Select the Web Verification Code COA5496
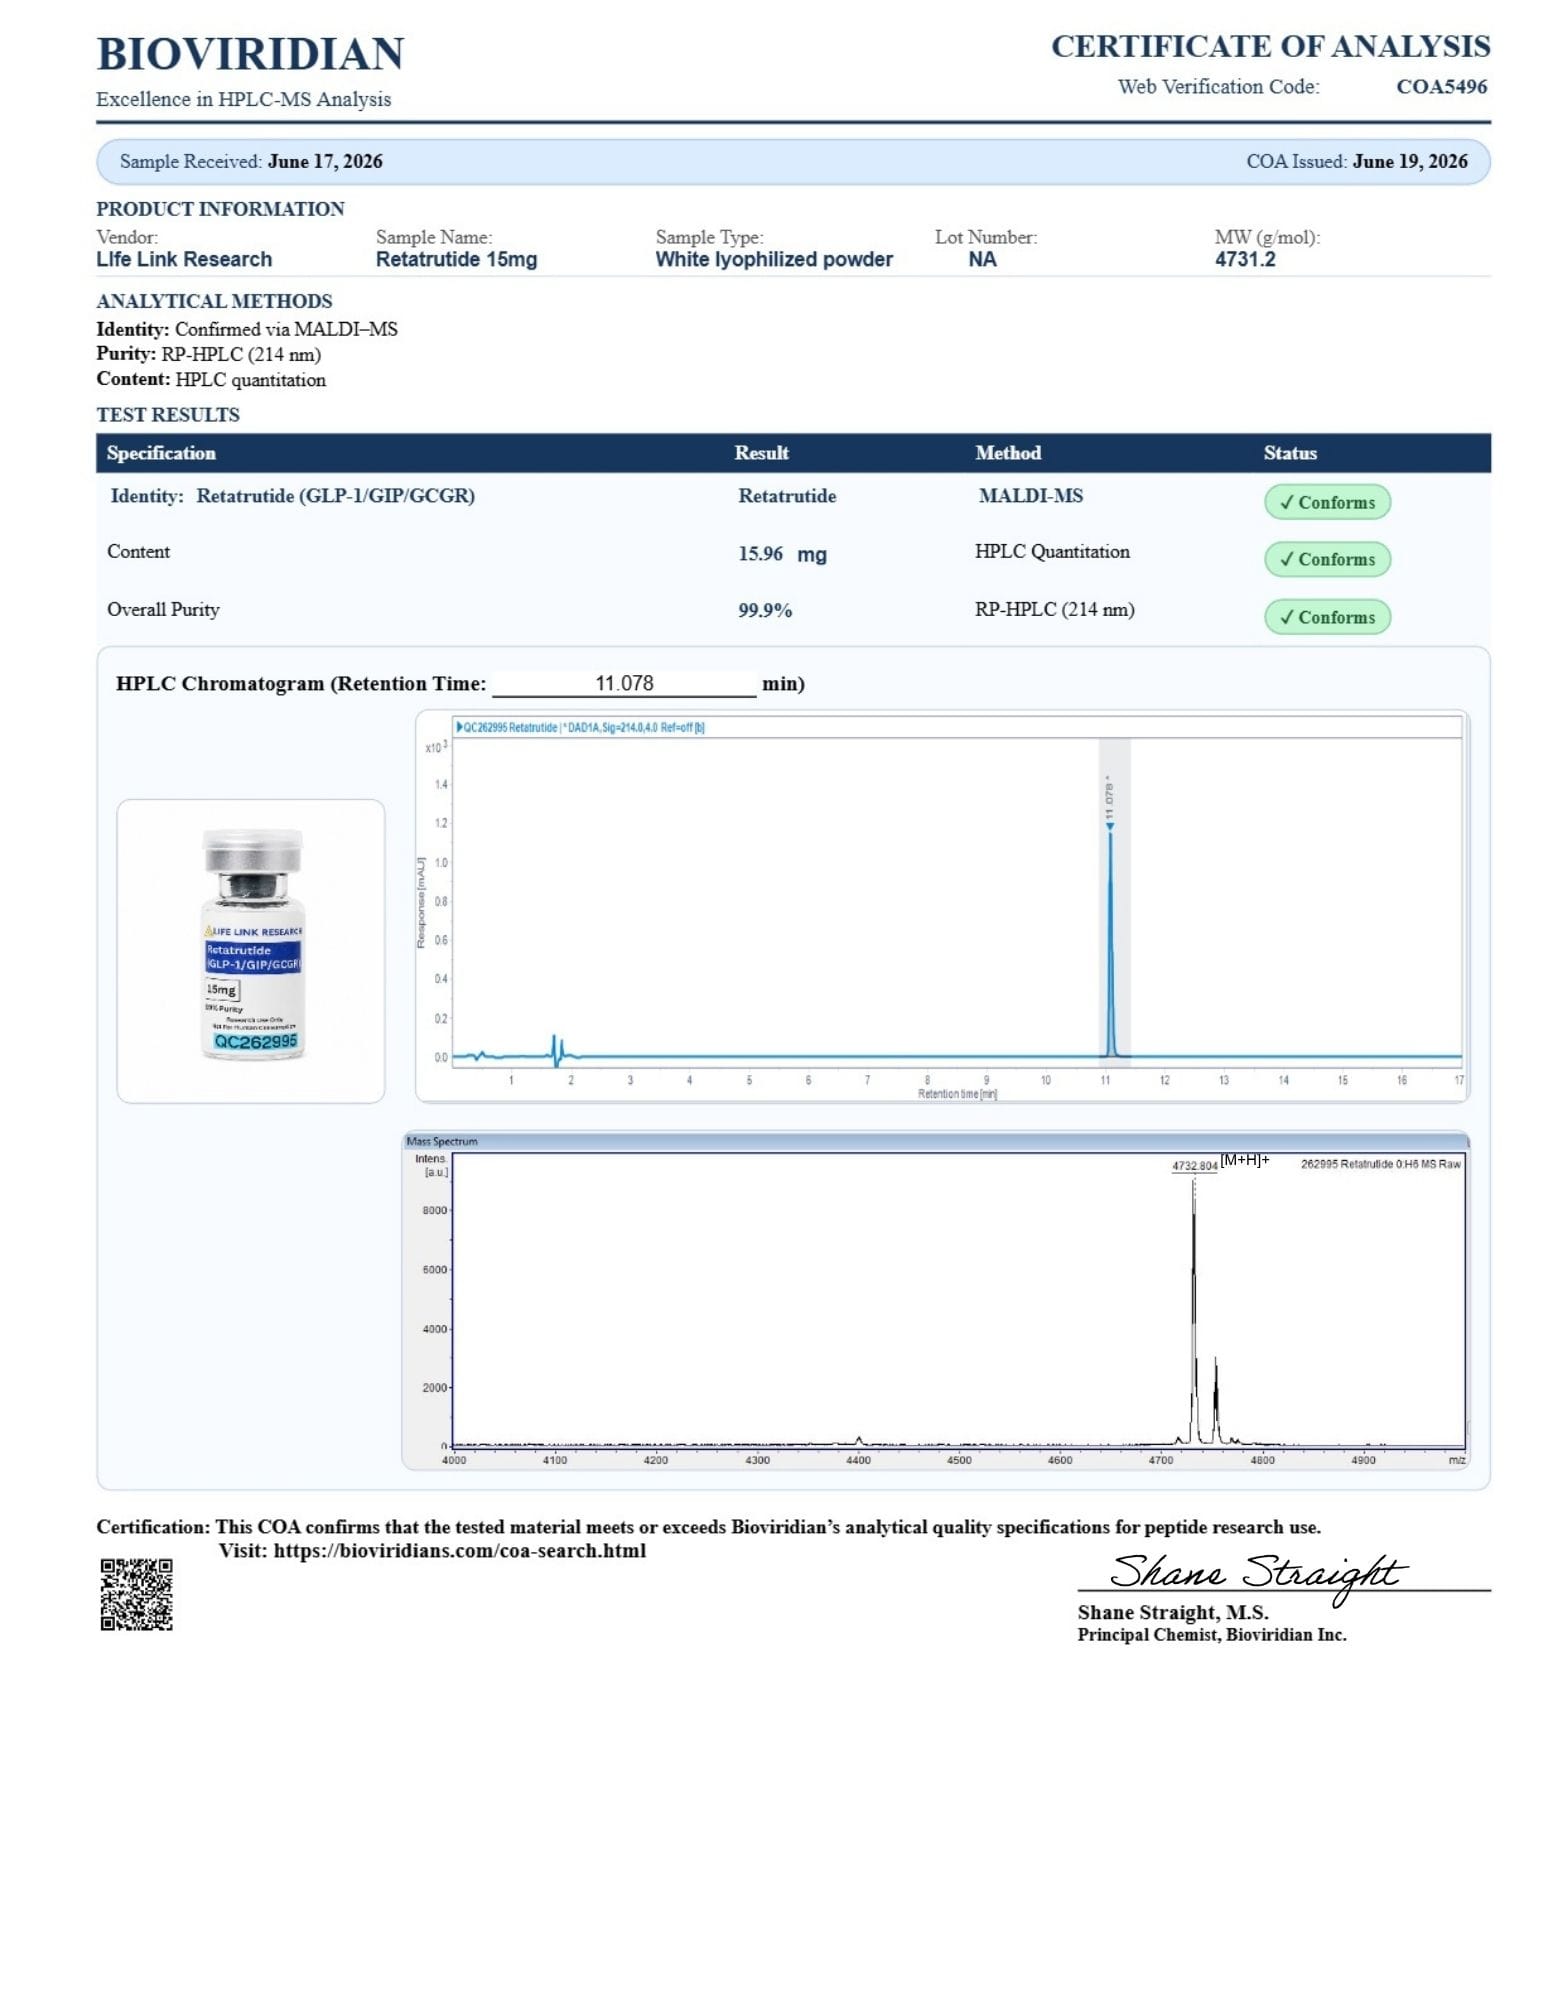This screenshot has width=1545, height=1999. pos(1441,87)
